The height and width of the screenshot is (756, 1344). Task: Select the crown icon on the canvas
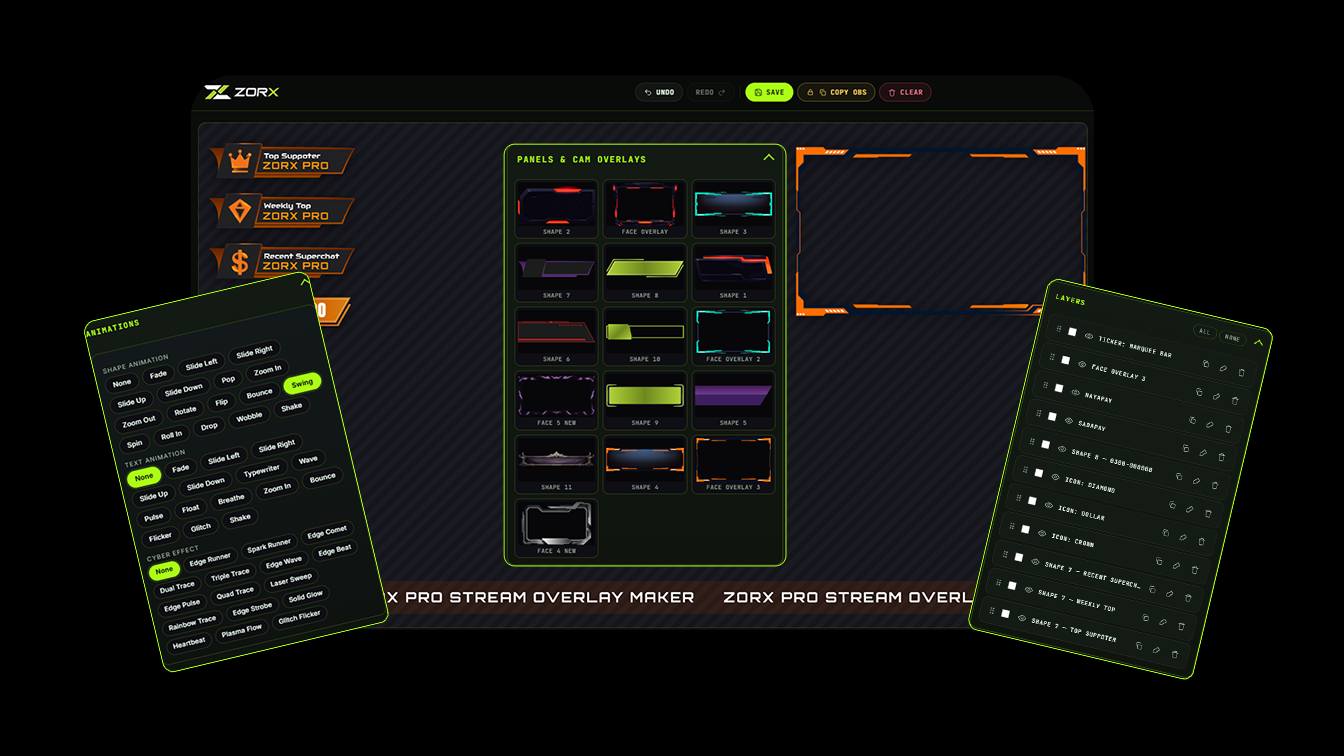pos(239,160)
